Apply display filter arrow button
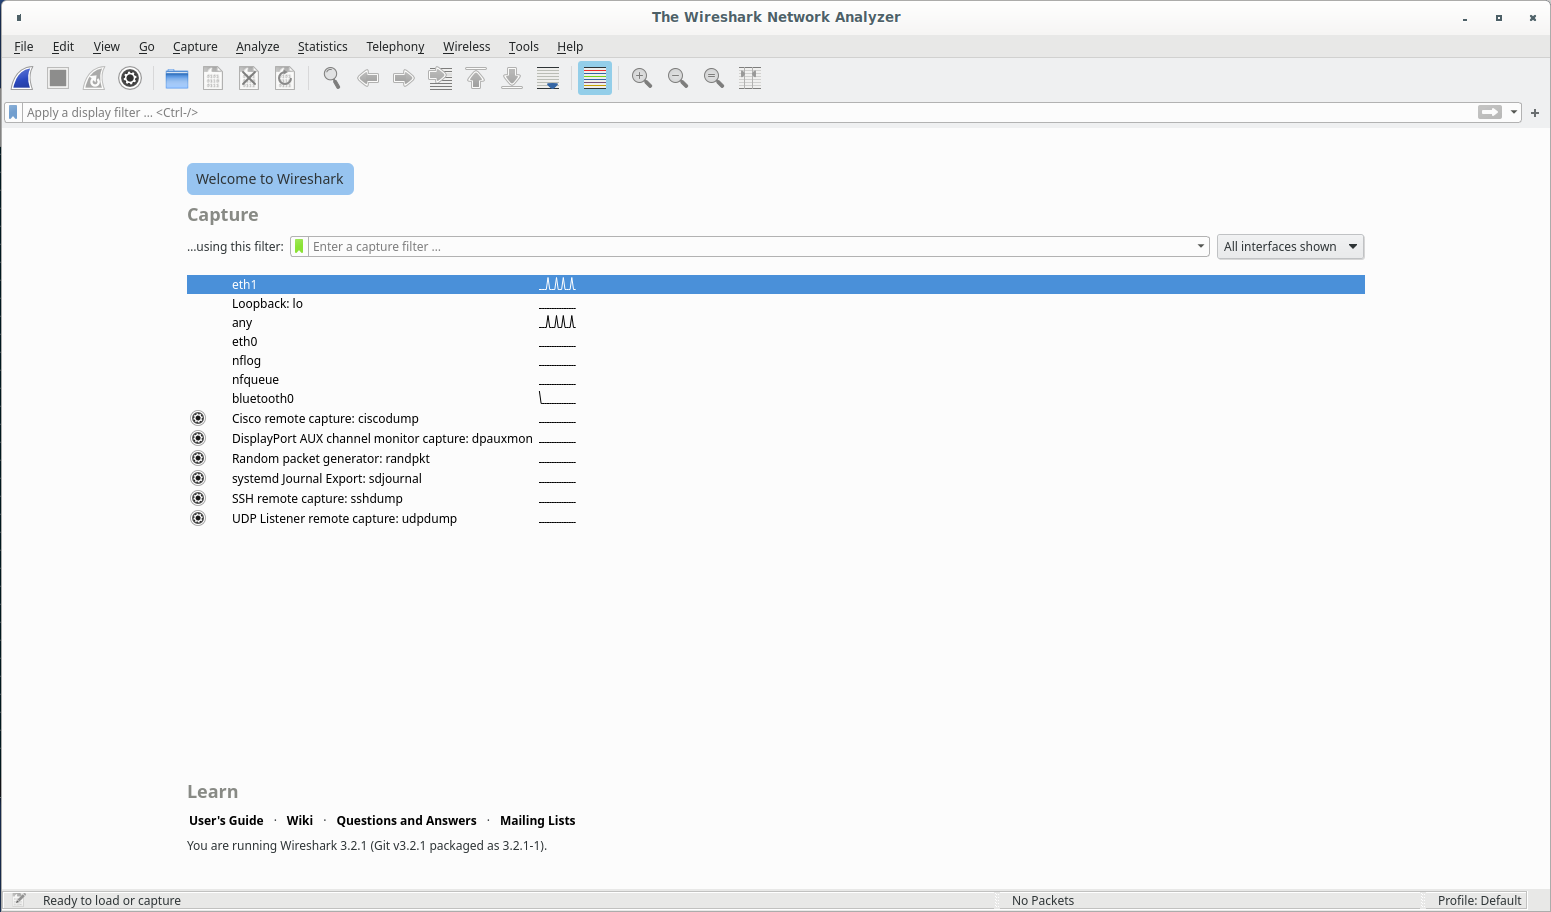The image size is (1551, 912). 1490,112
